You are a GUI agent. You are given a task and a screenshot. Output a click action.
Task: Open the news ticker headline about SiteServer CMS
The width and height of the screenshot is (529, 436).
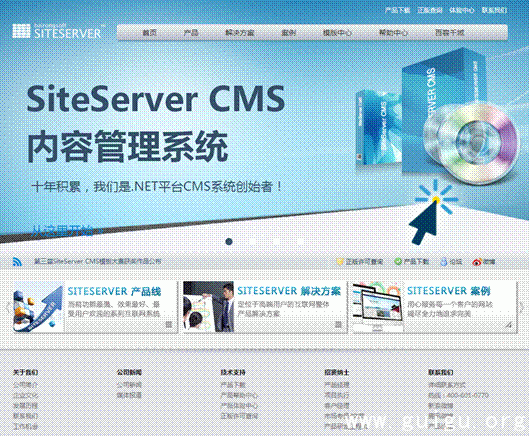pos(98,262)
